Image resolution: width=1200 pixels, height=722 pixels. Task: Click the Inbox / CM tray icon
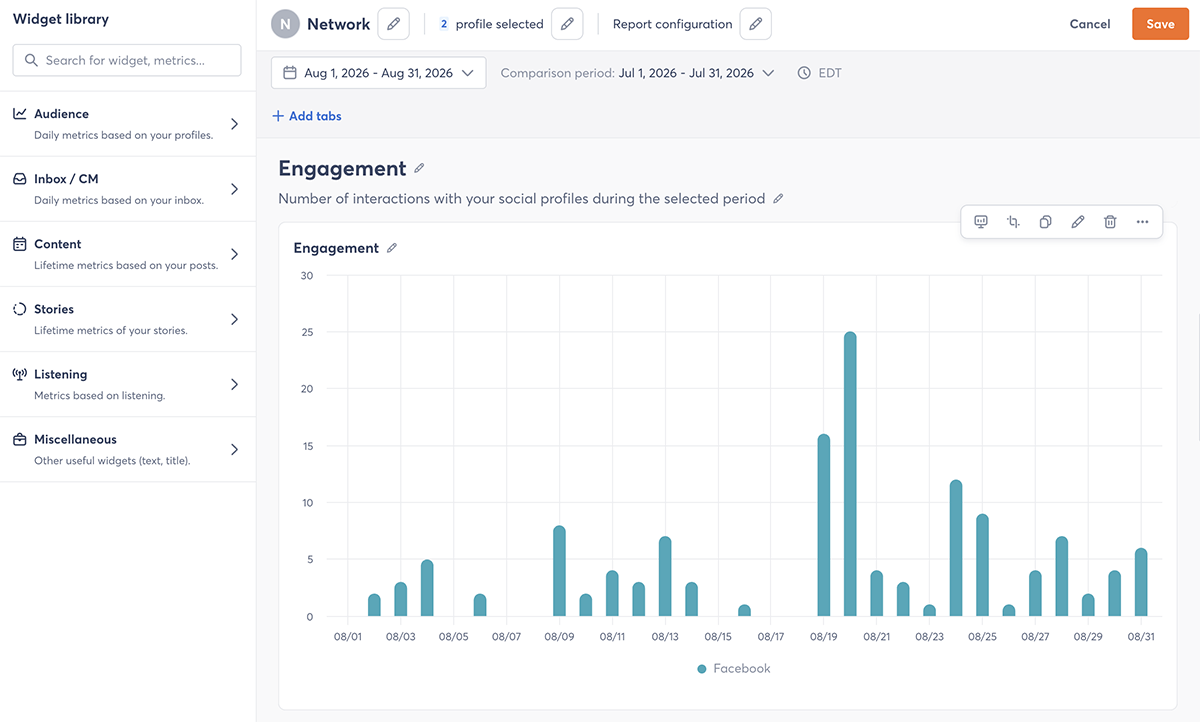click(x=19, y=179)
